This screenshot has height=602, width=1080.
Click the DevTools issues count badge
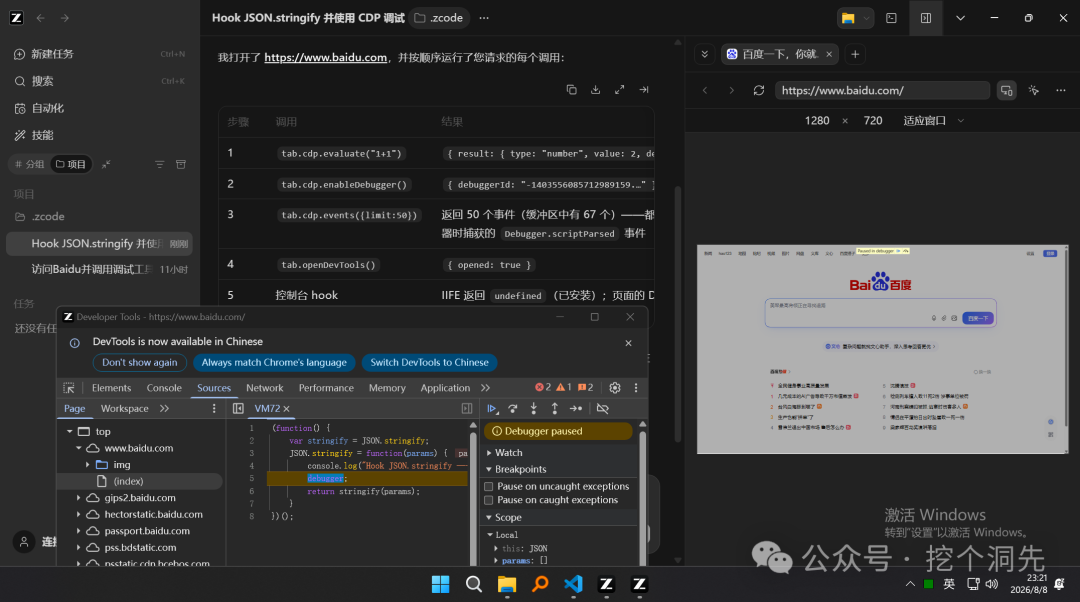tap(585, 387)
